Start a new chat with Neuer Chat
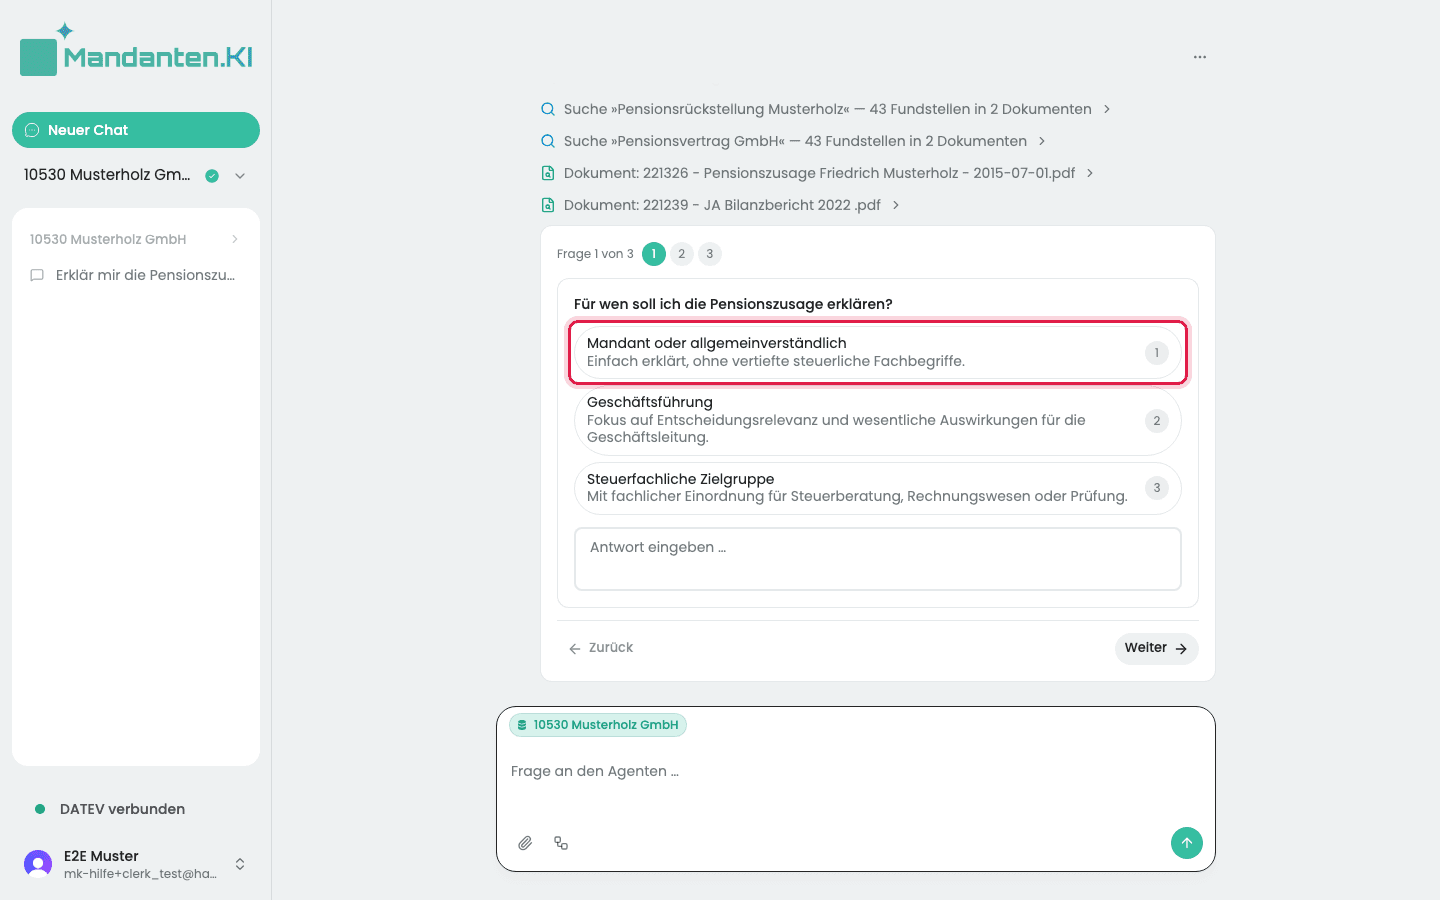 [136, 130]
